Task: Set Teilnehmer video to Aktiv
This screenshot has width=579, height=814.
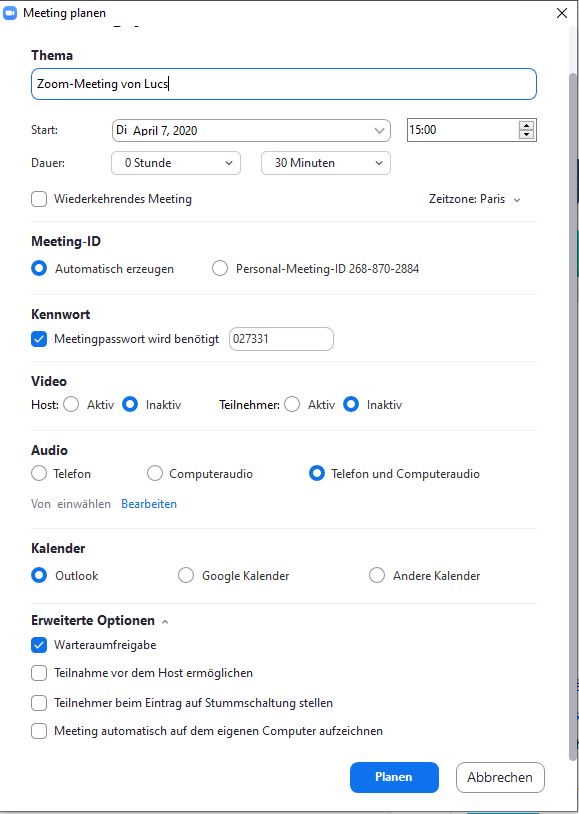Action: click(292, 404)
